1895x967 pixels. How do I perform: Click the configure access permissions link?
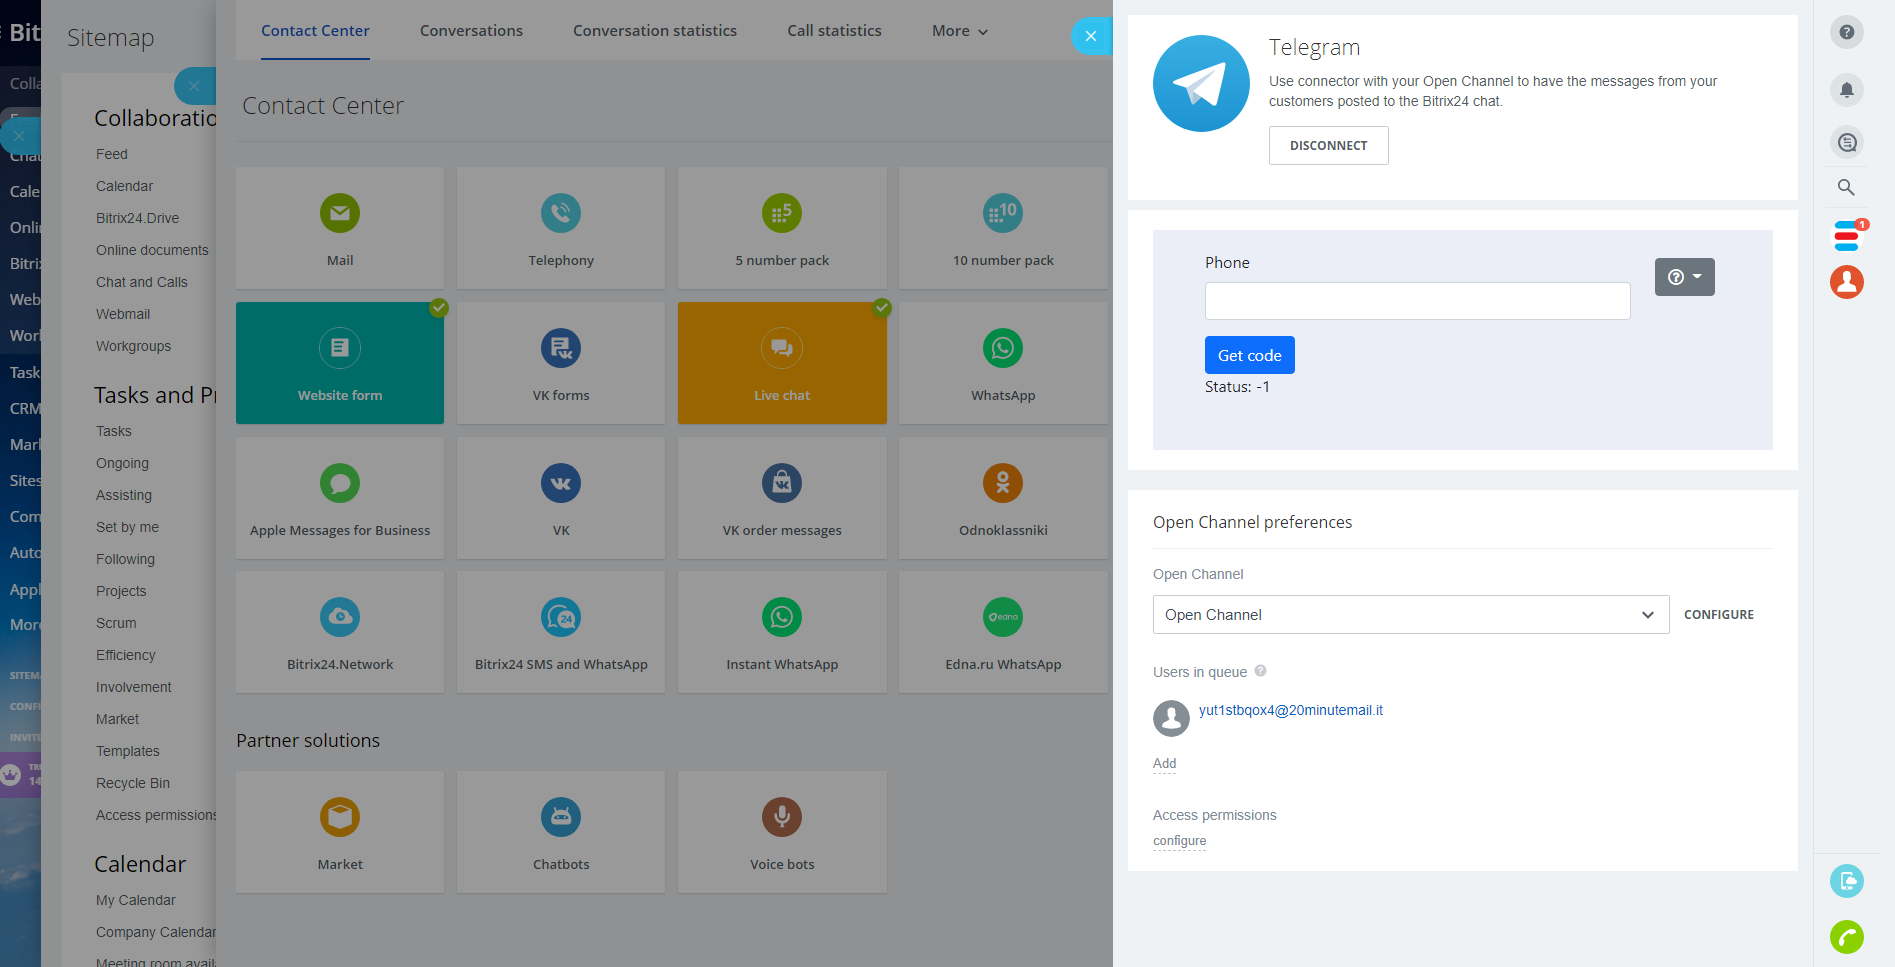click(x=1179, y=841)
